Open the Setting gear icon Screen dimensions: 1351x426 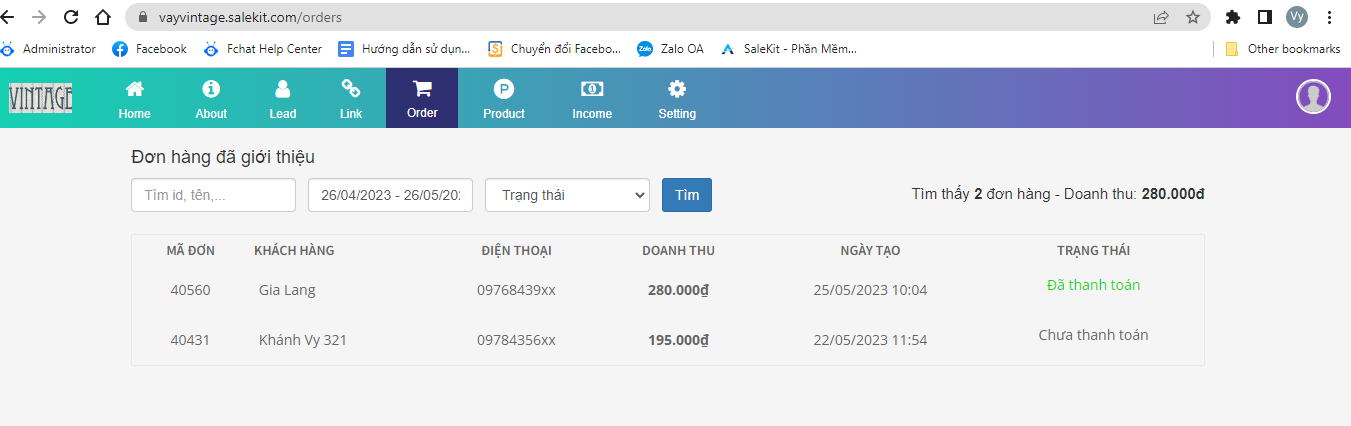(677, 89)
